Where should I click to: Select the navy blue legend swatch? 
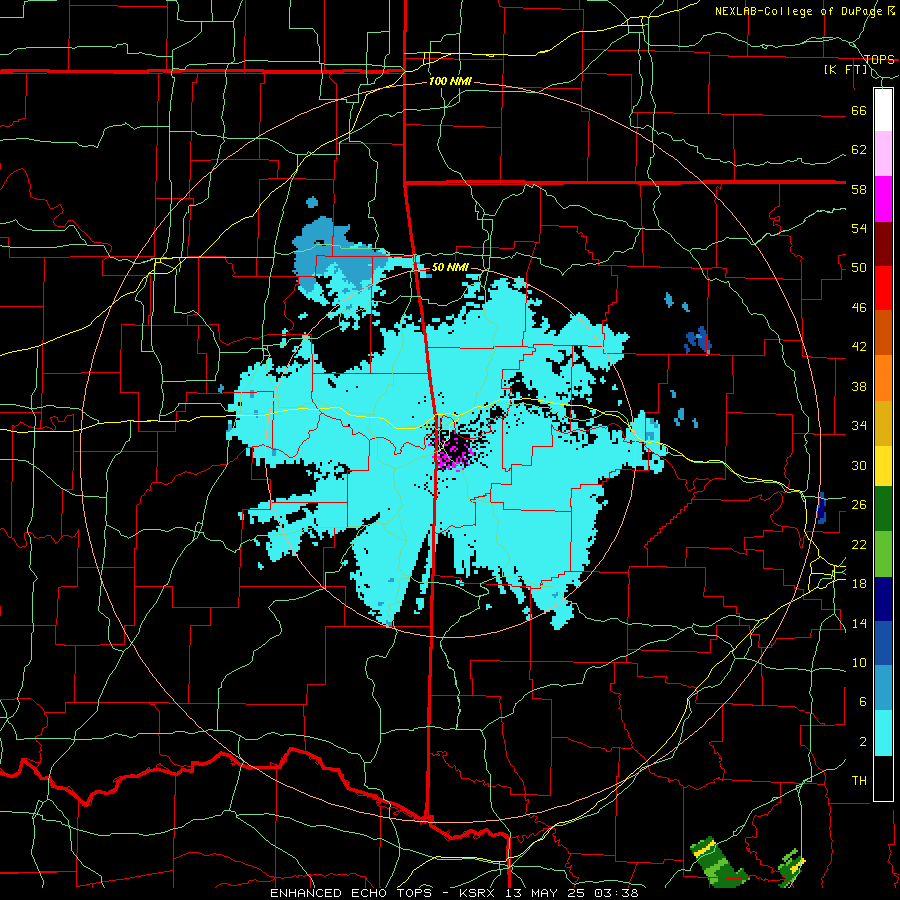click(883, 599)
